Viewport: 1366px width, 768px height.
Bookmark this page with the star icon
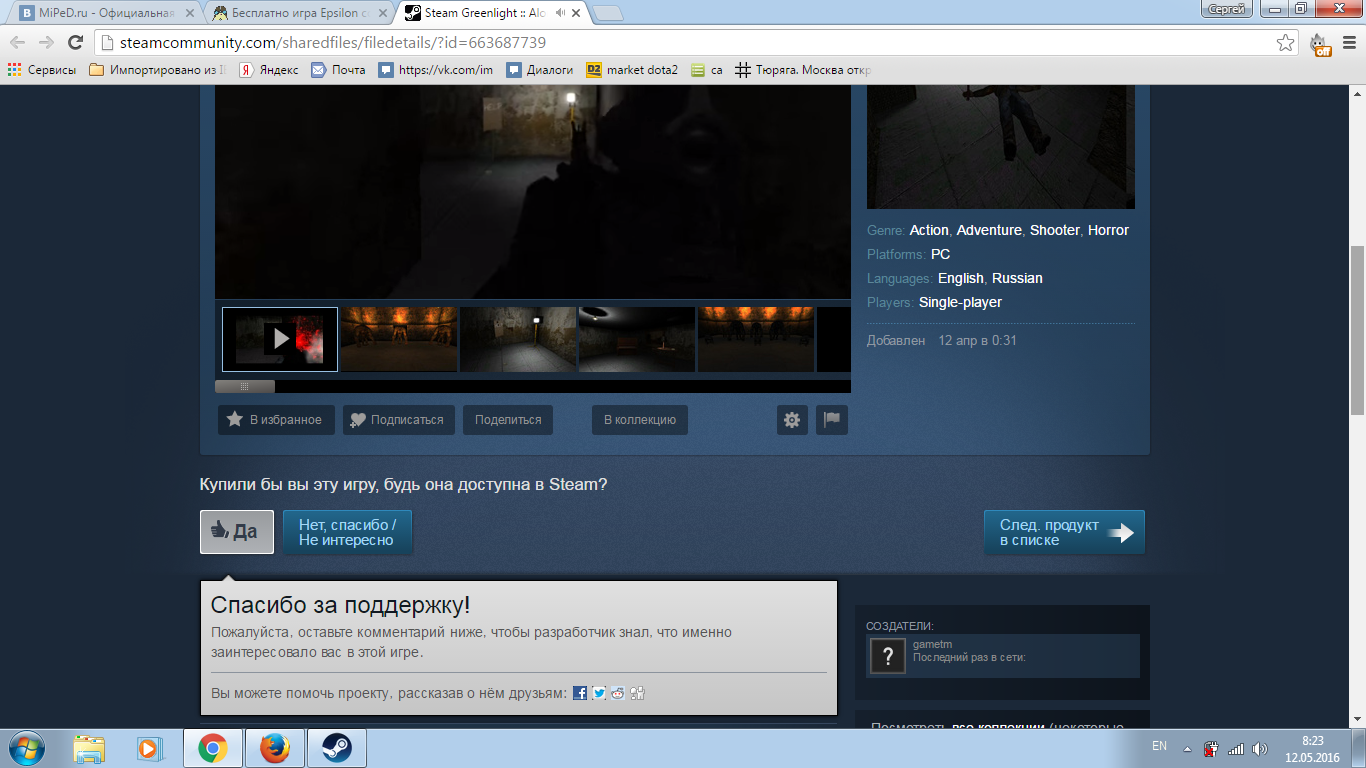(x=1285, y=43)
